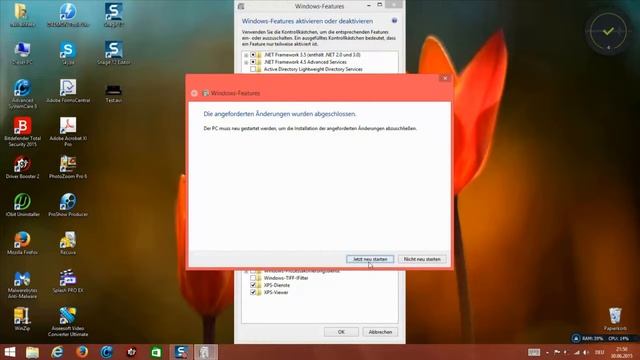
Task: Click RAM CPU performance monitor widget
Action: click(x=605, y=338)
